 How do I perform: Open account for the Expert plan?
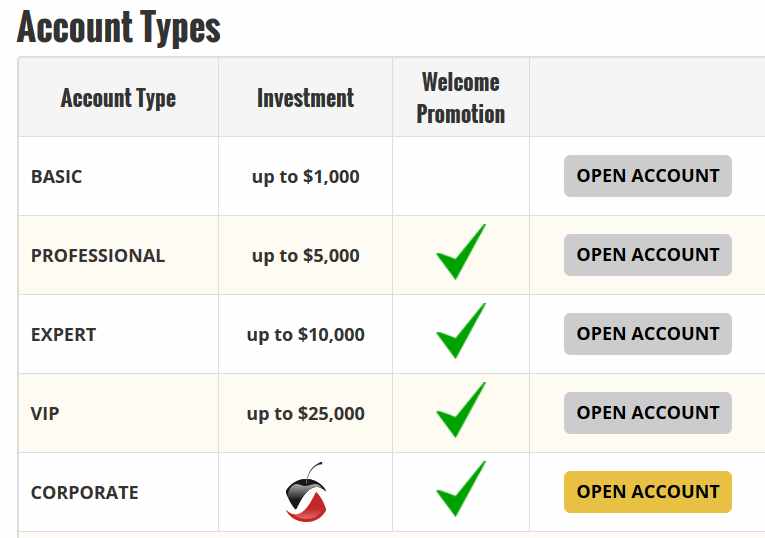pyautogui.click(x=647, y=334)
